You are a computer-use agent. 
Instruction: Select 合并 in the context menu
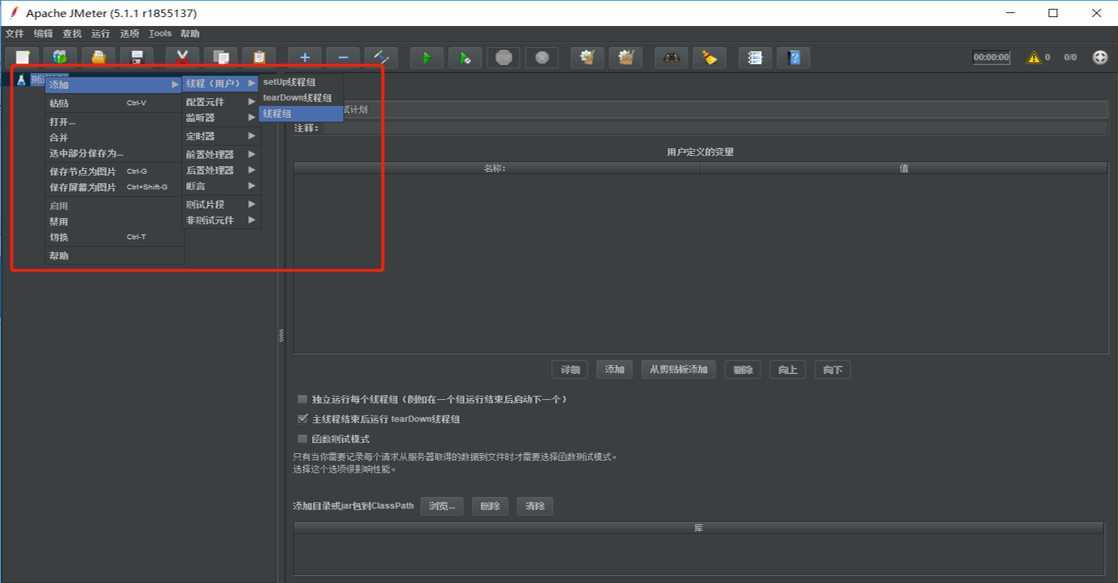coord(113,138)
